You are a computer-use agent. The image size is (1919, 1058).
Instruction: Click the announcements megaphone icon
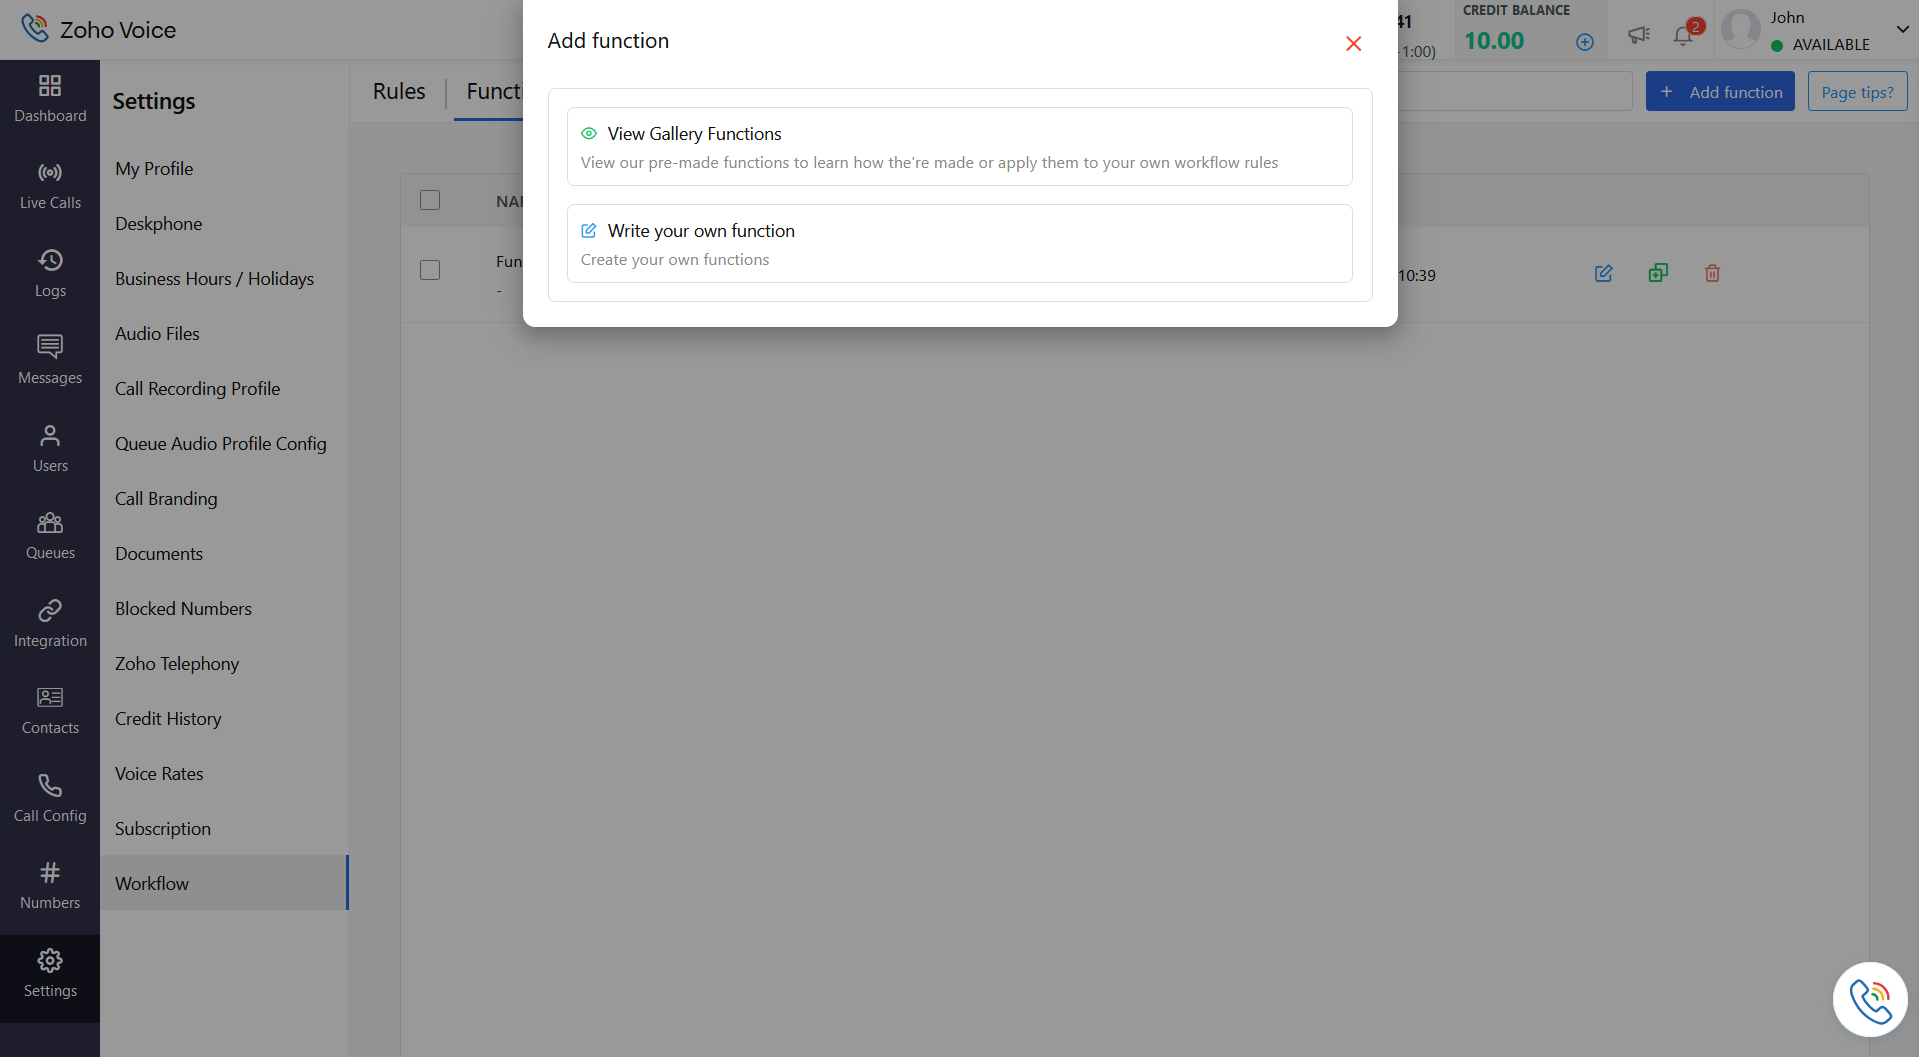(1638, 35)
